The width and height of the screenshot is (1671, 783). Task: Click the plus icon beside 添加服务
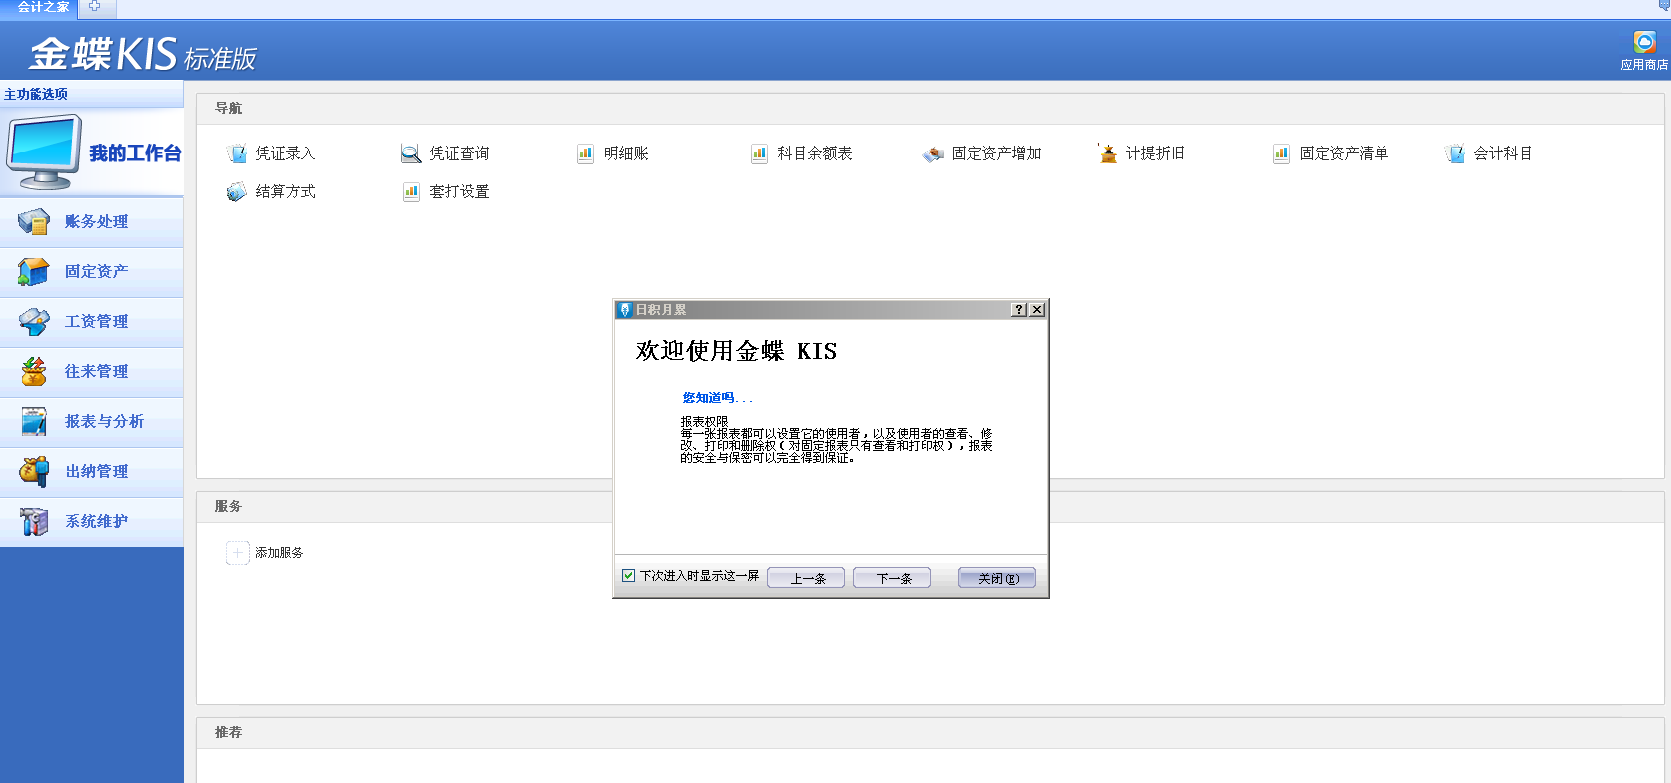point(237,552)
